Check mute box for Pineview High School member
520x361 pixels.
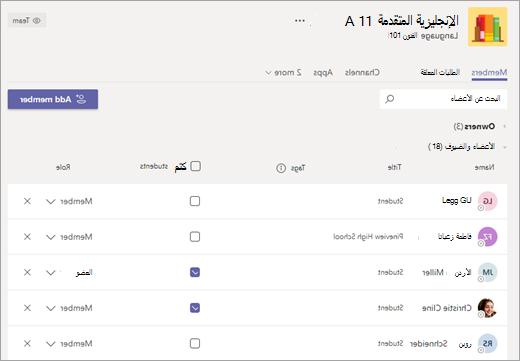tap(195, 237)
